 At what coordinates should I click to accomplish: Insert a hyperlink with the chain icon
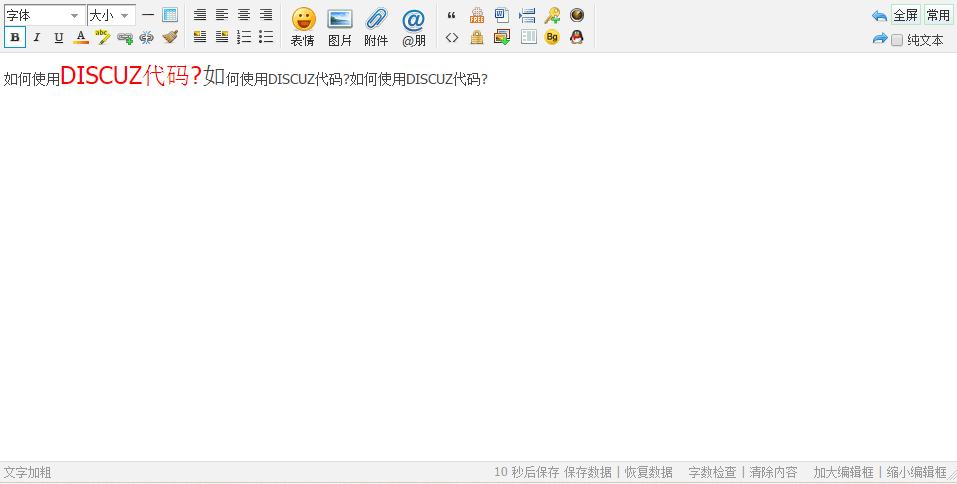[x=125, y=38]
